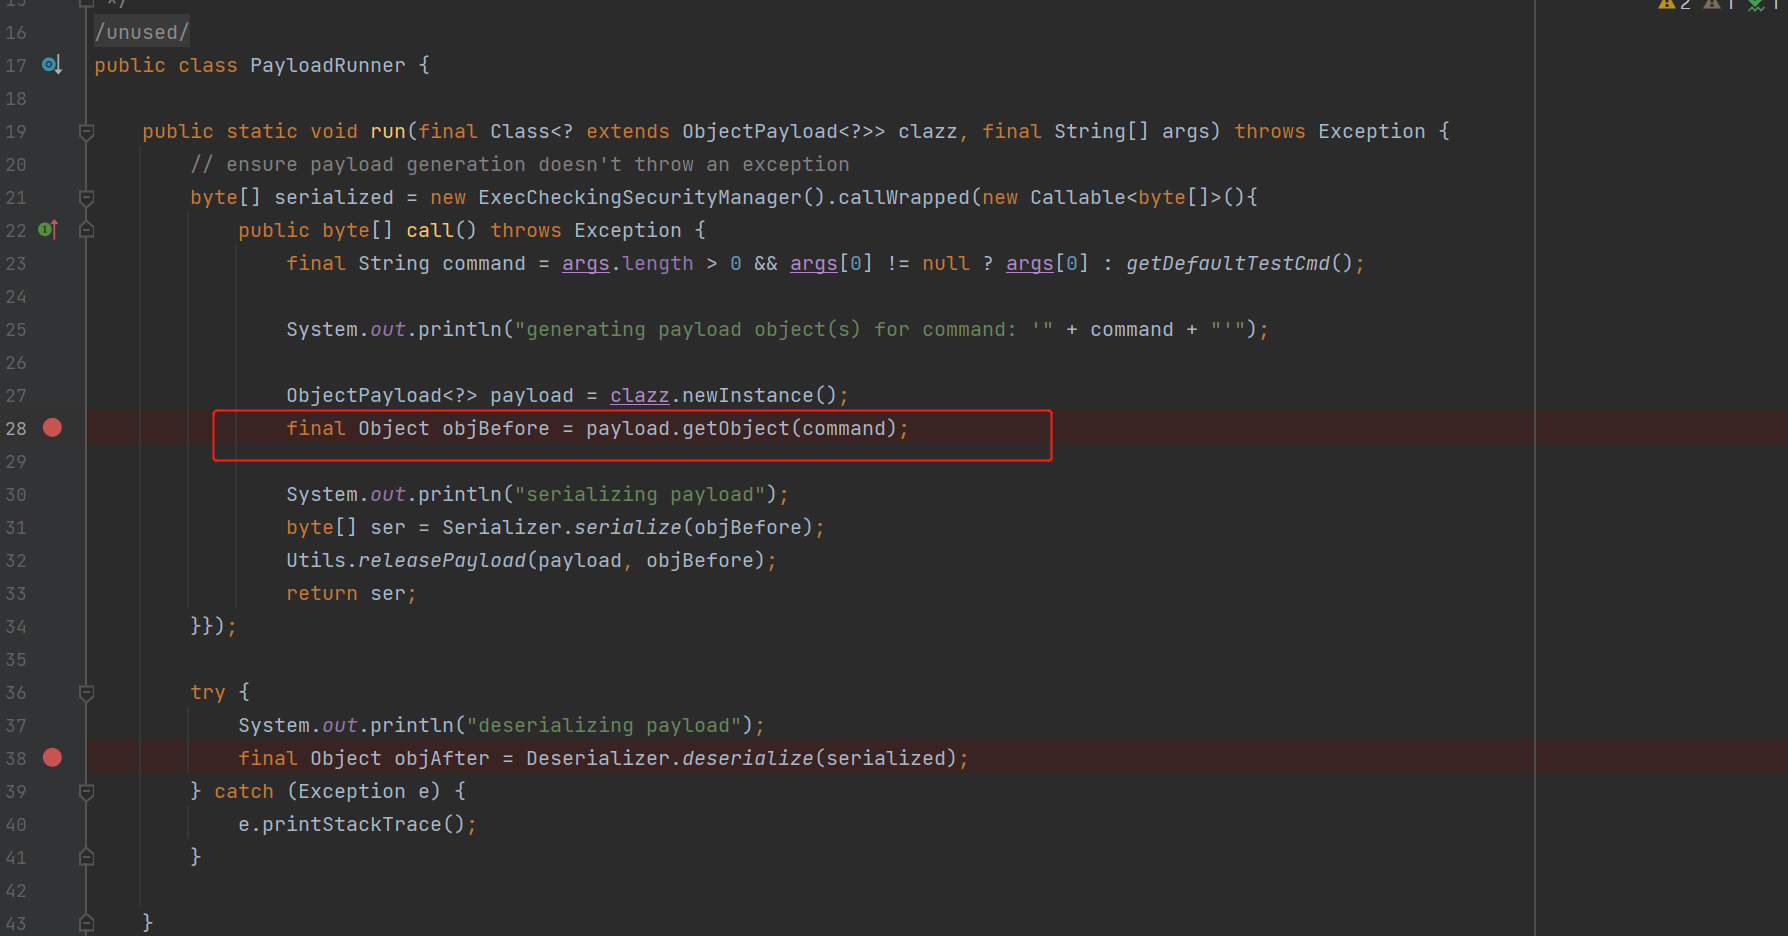Viewport: 1788px width, 936px height.
Task: Click the objAfter variable on line 38
Action: pyautogui.click(x=442, y=758)
